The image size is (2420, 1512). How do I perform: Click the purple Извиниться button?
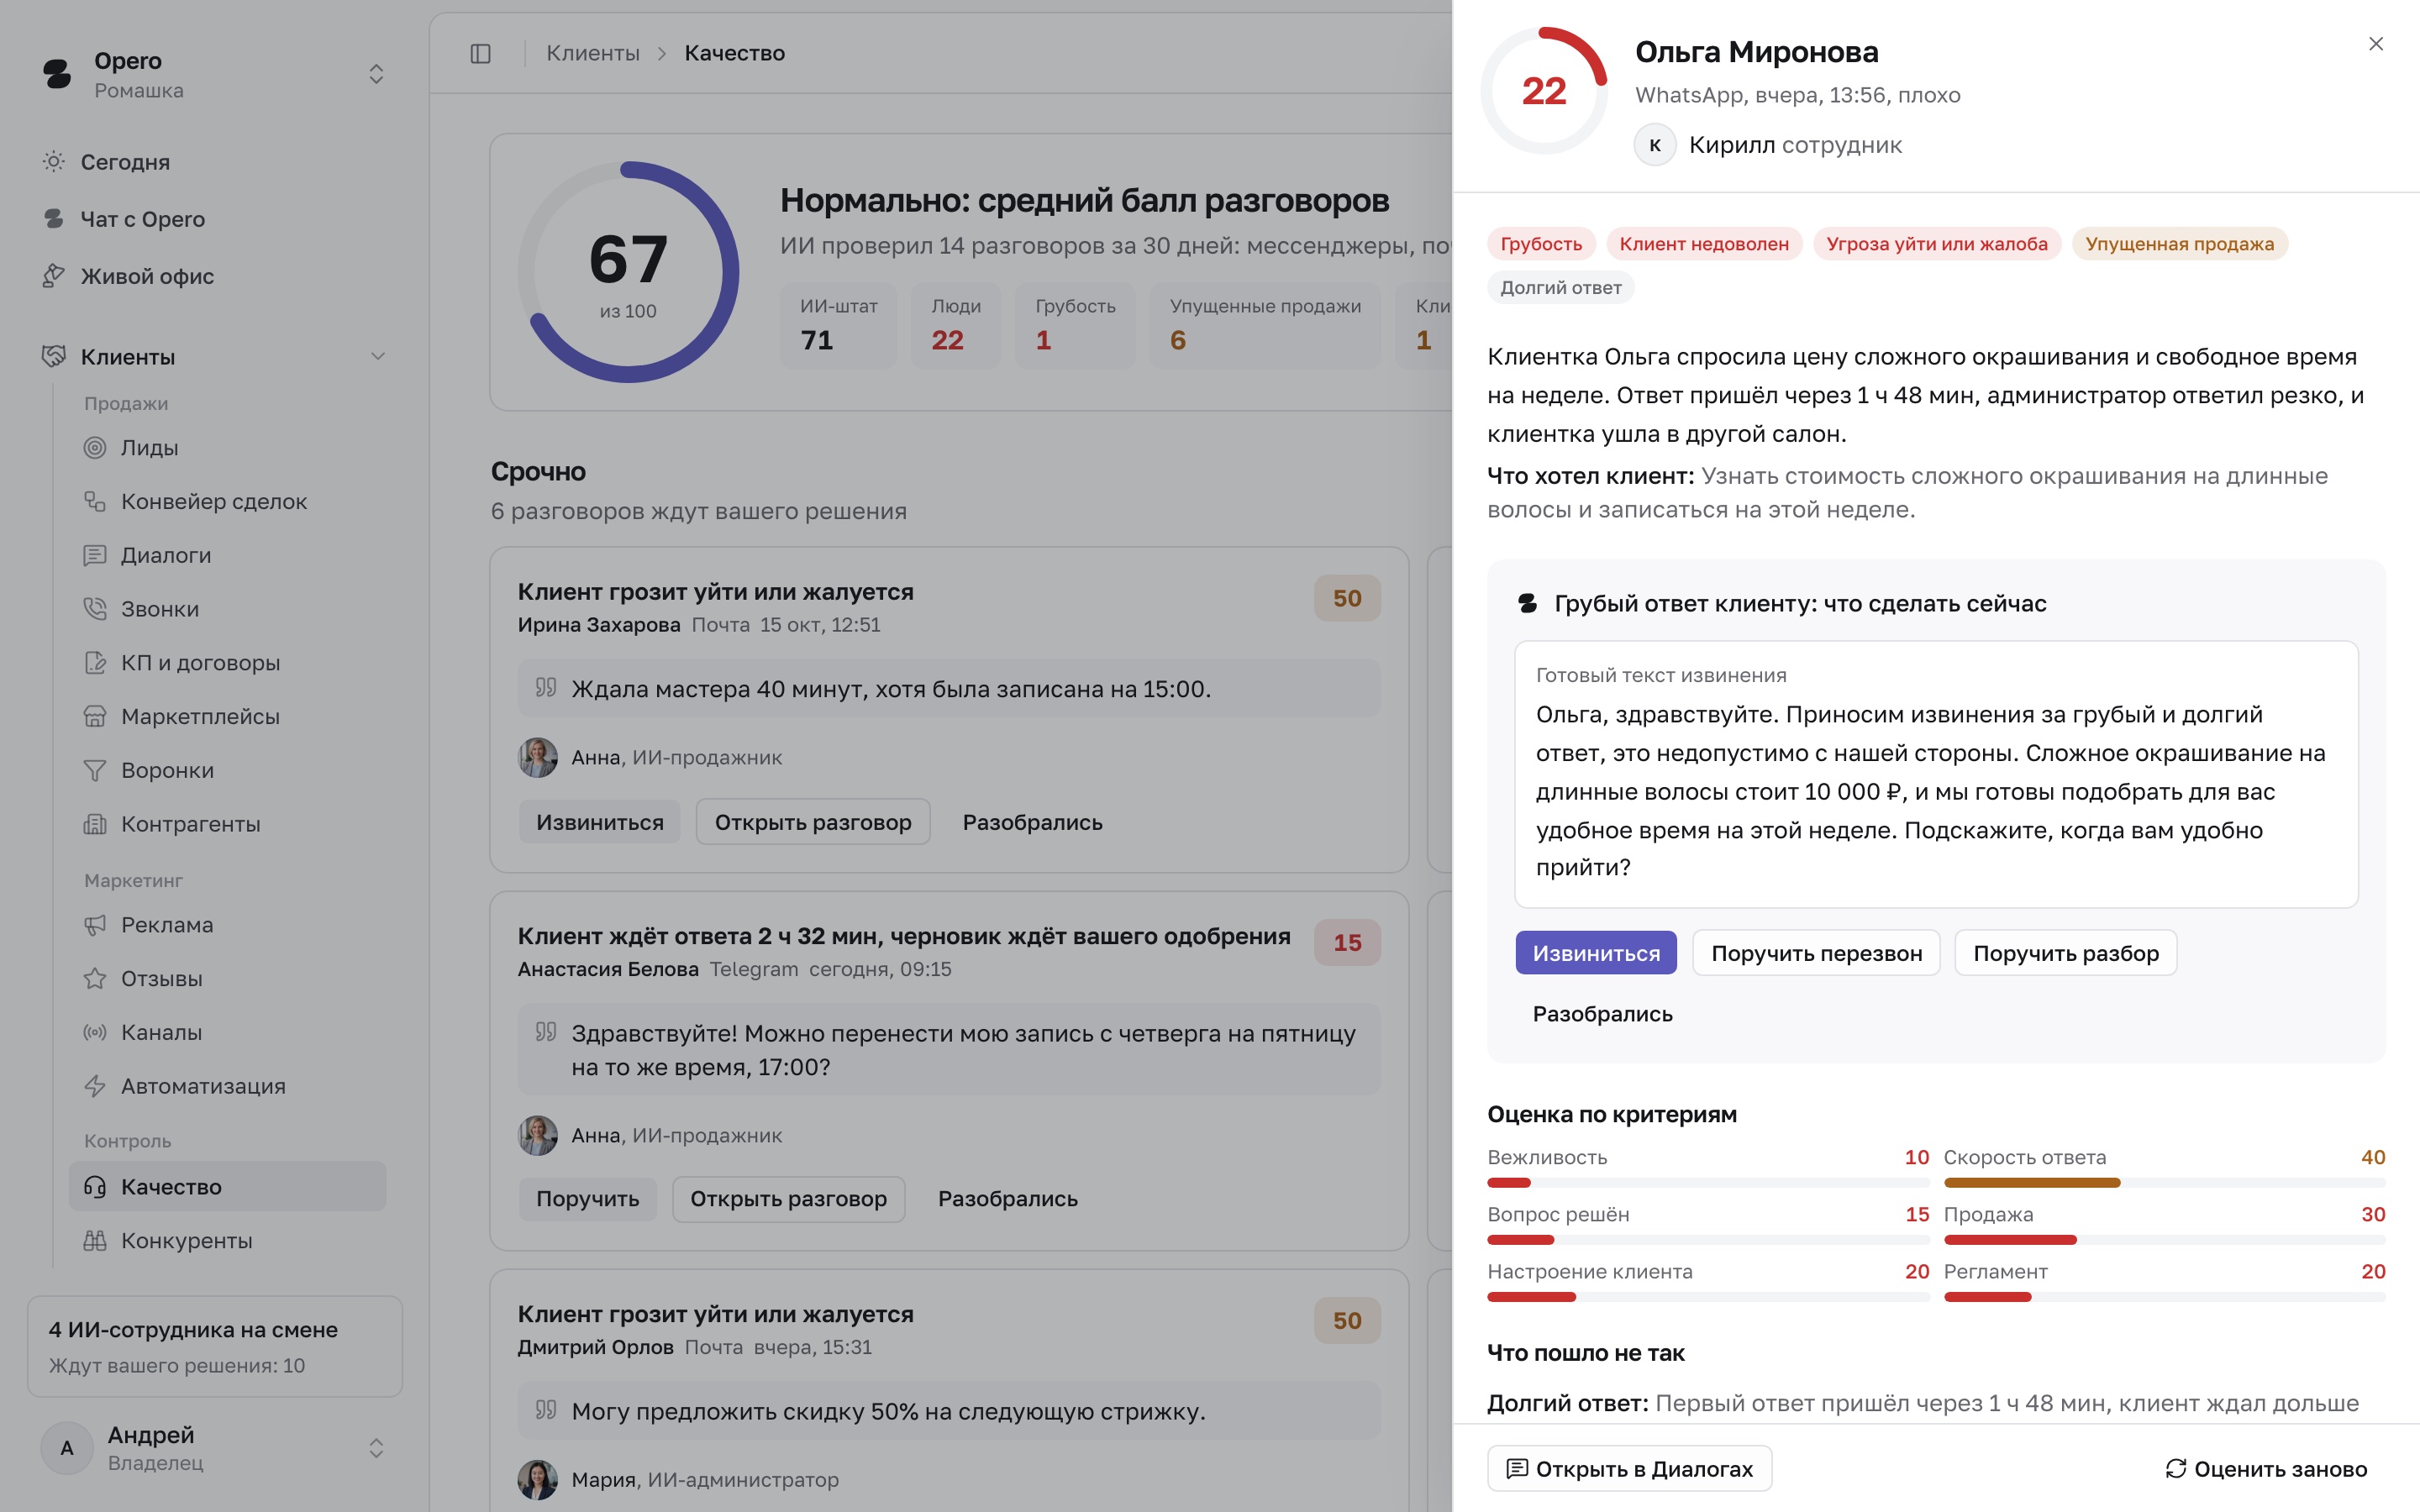coord(1596,953)
